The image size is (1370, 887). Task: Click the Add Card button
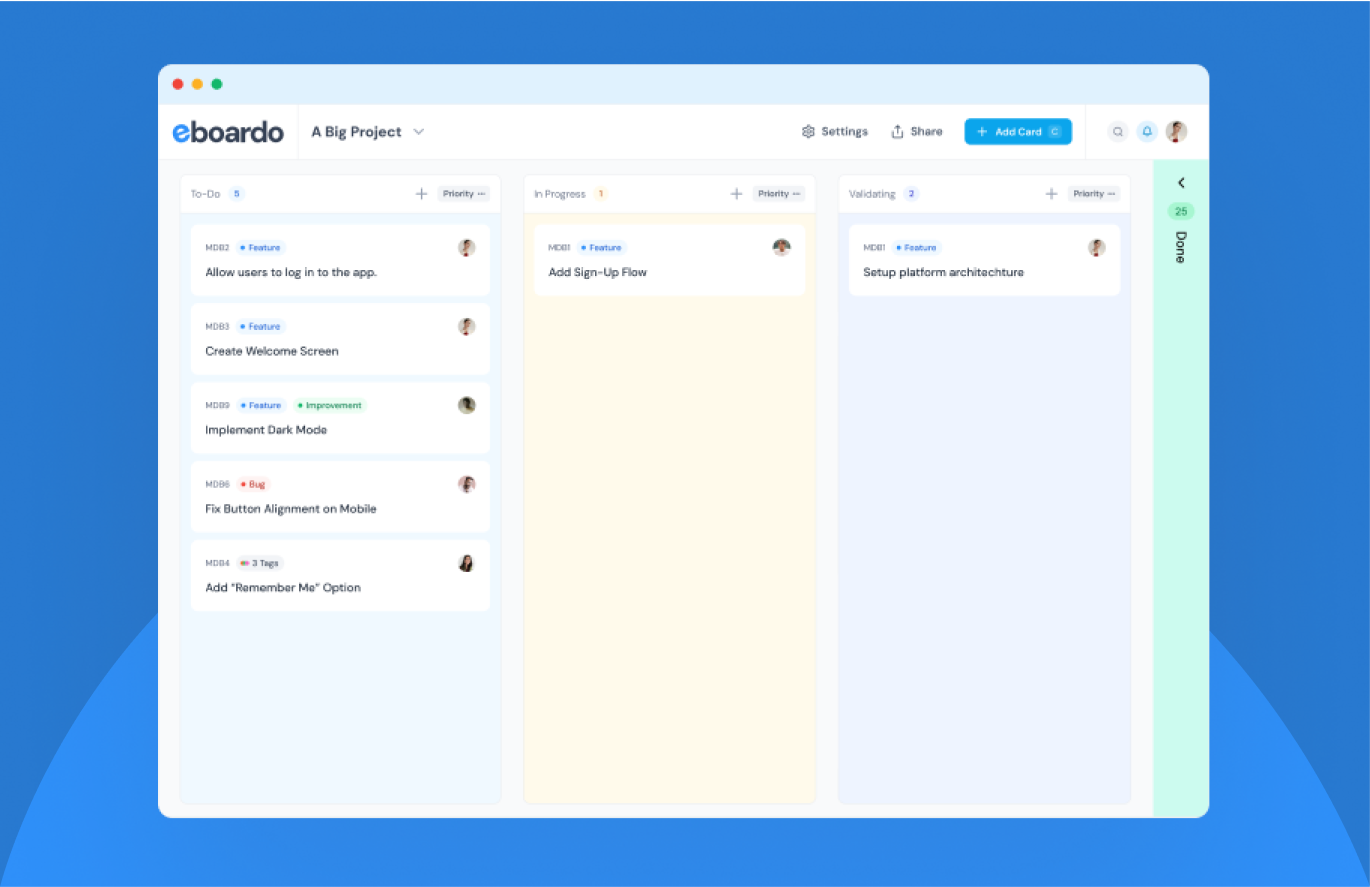(1018, 132)
